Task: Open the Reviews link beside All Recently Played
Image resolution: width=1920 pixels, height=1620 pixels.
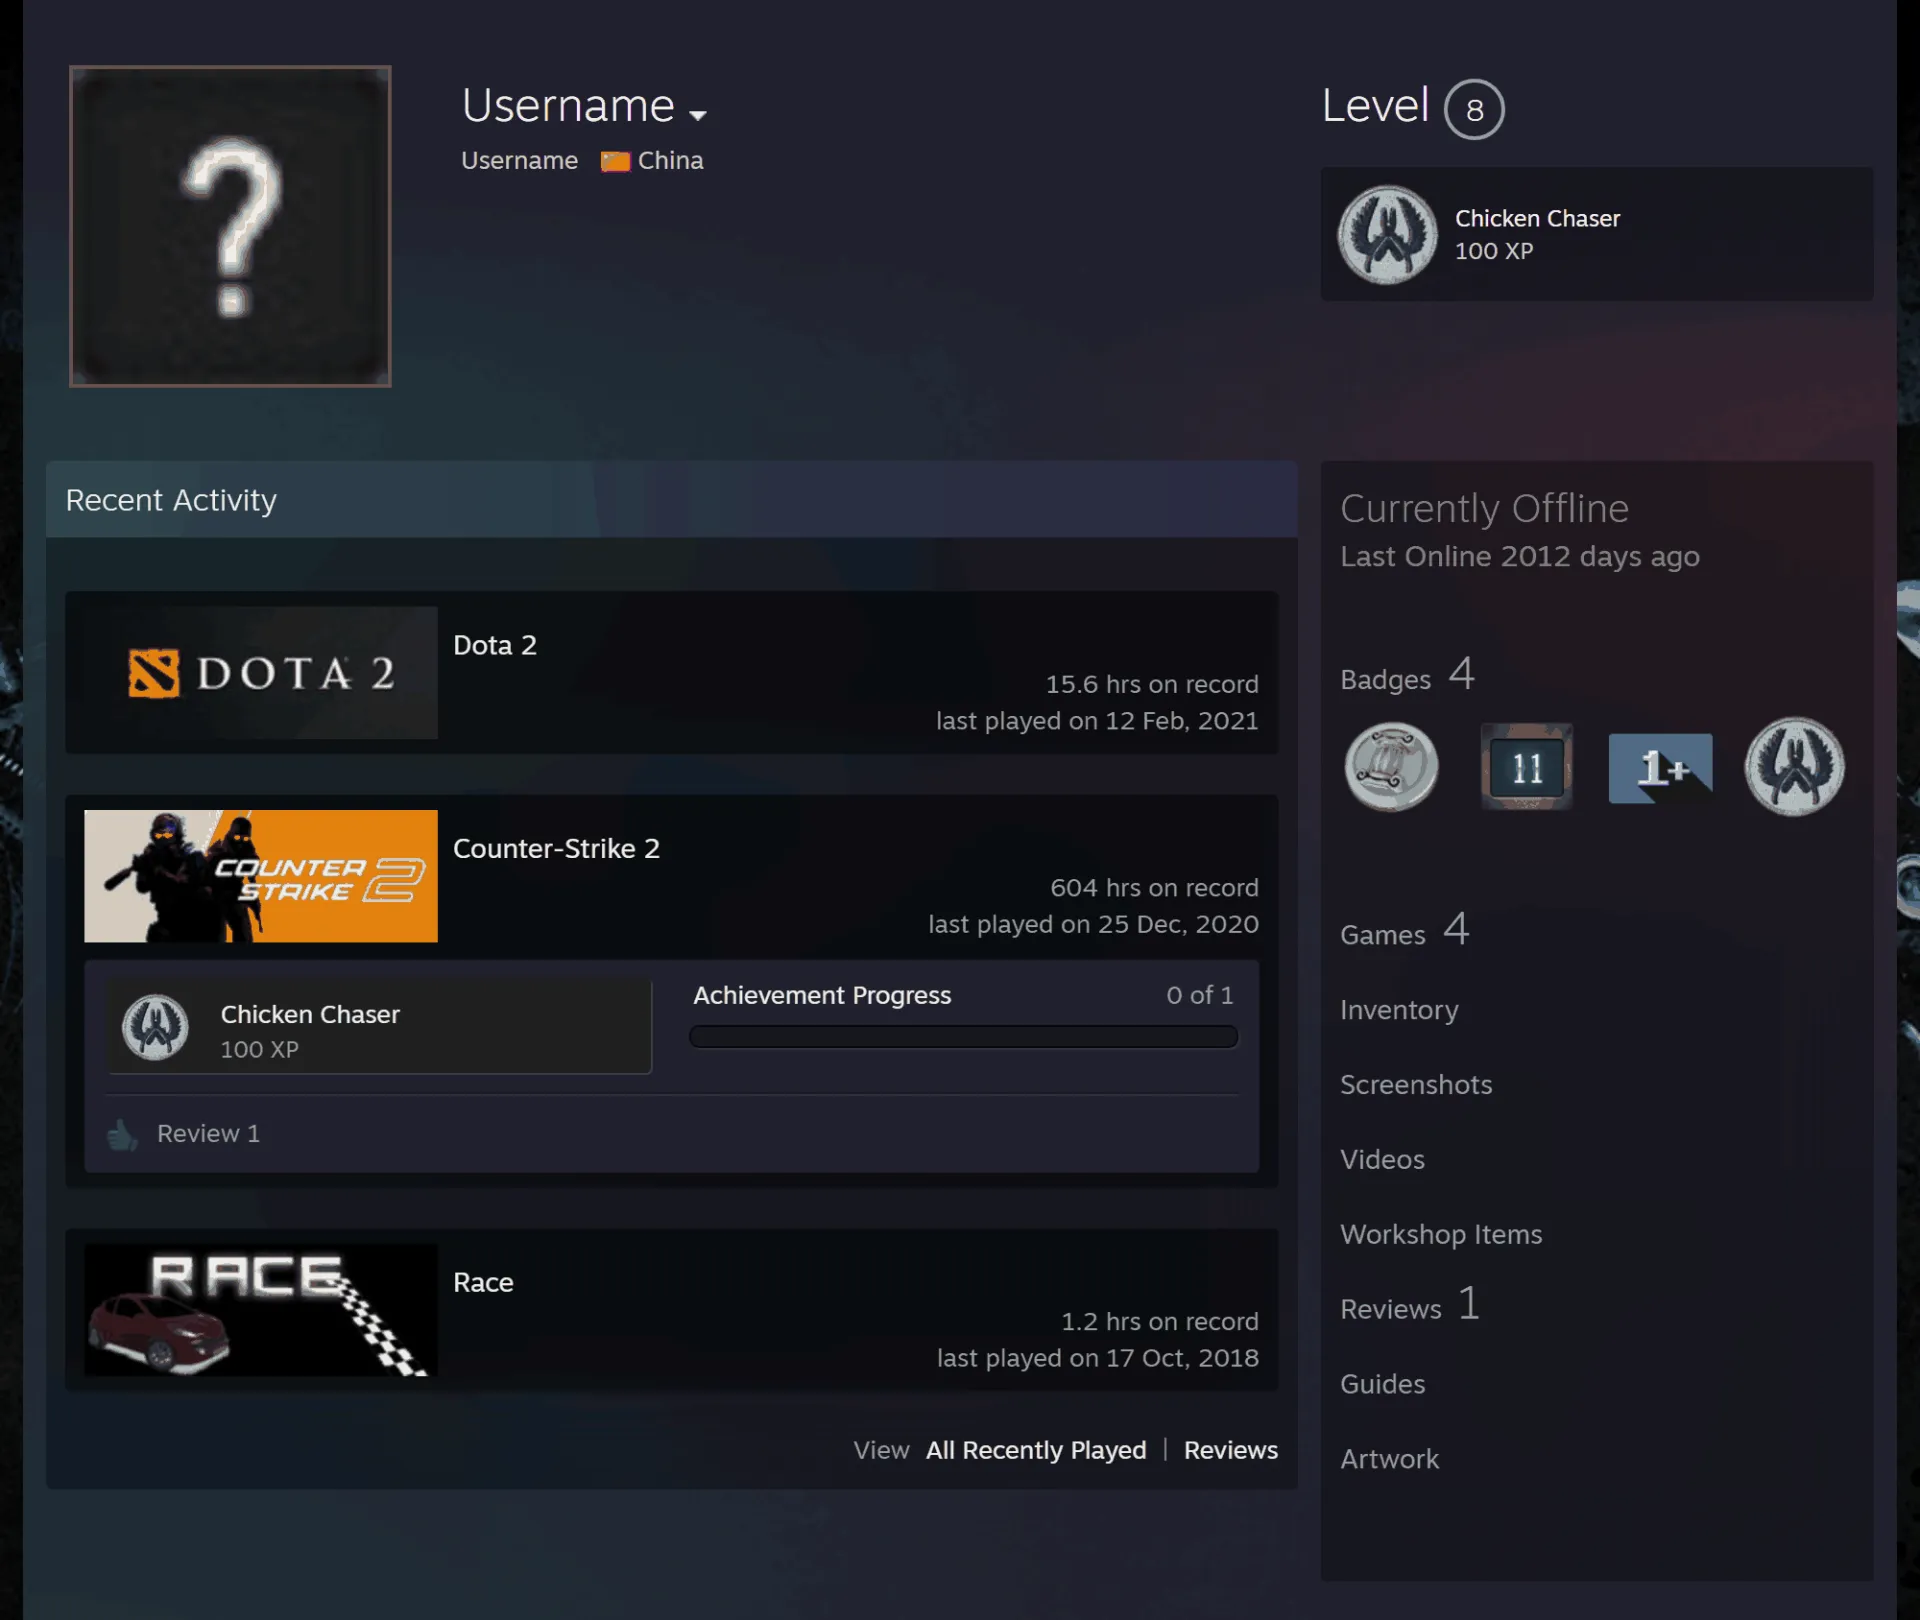Action: [1231, 1450]
